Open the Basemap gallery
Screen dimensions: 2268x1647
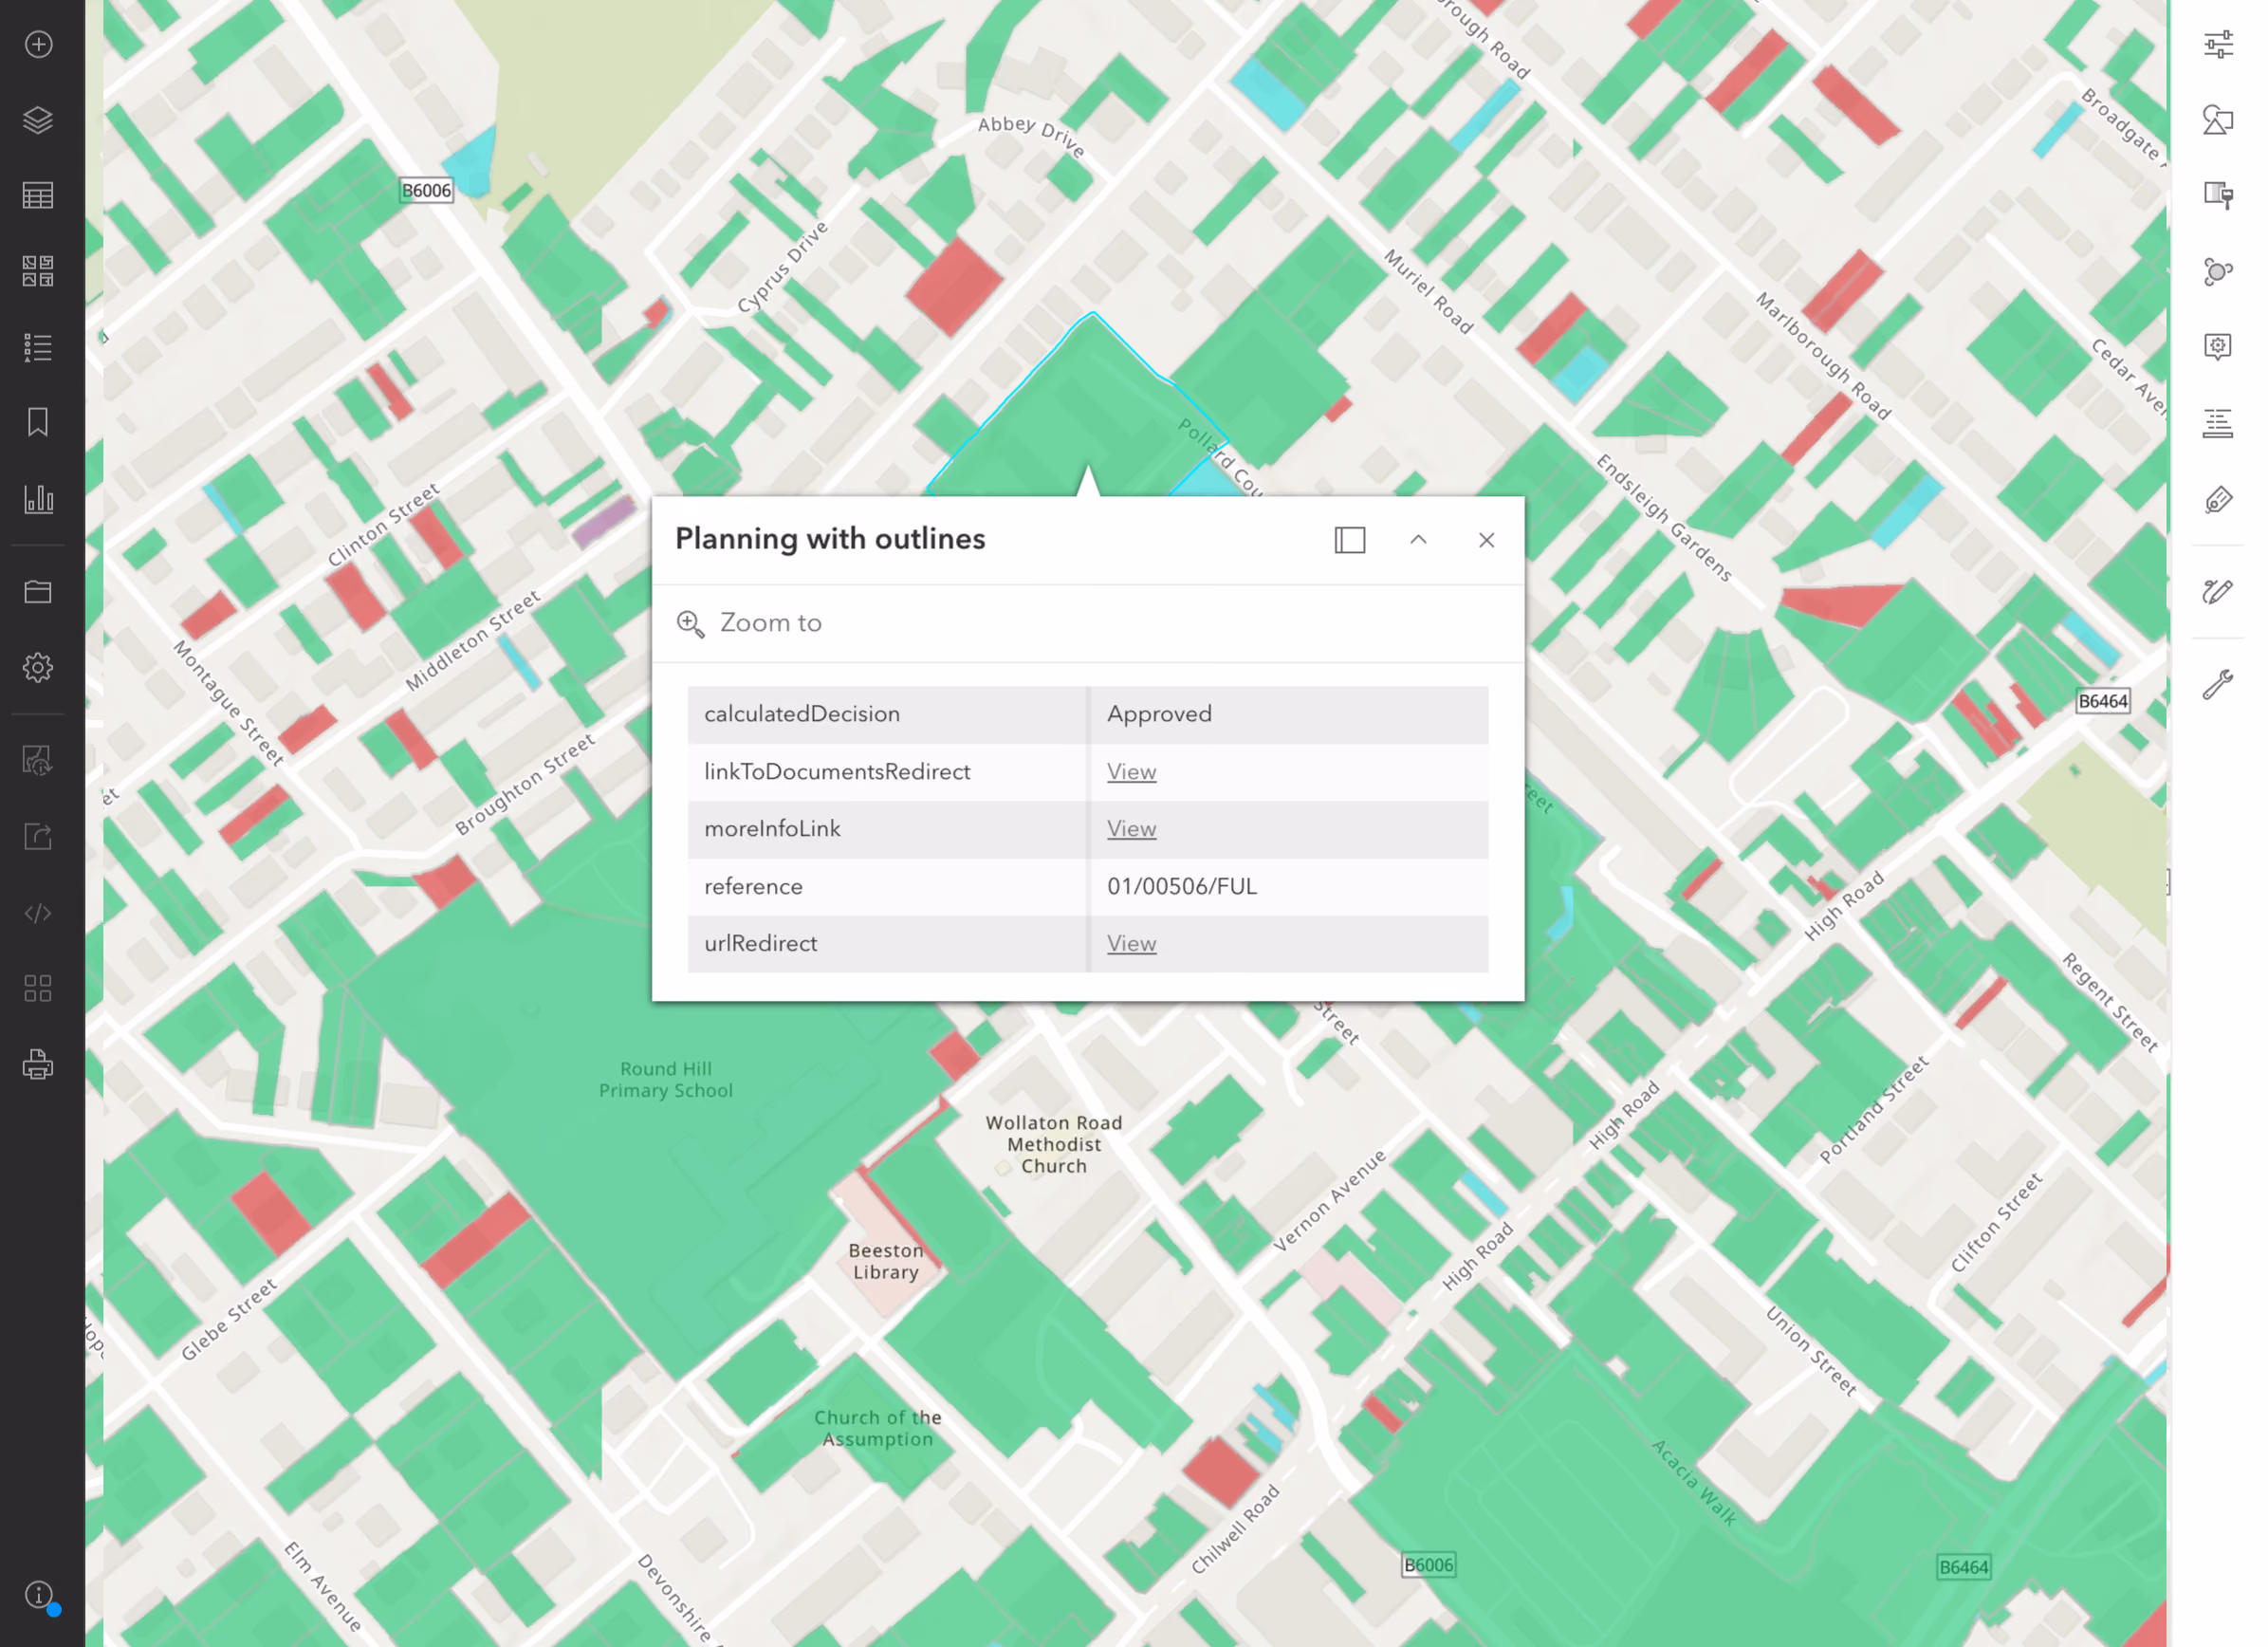pyautogui.click(x=38, y=271)
